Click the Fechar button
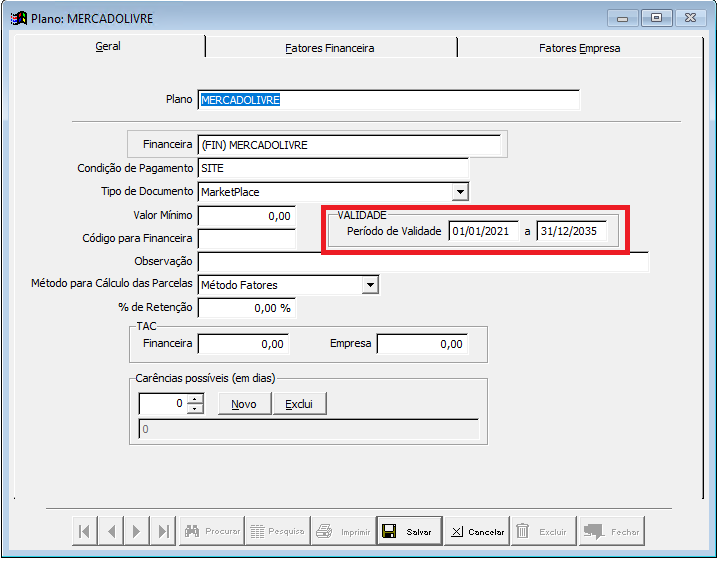 (x=611, y=531)
